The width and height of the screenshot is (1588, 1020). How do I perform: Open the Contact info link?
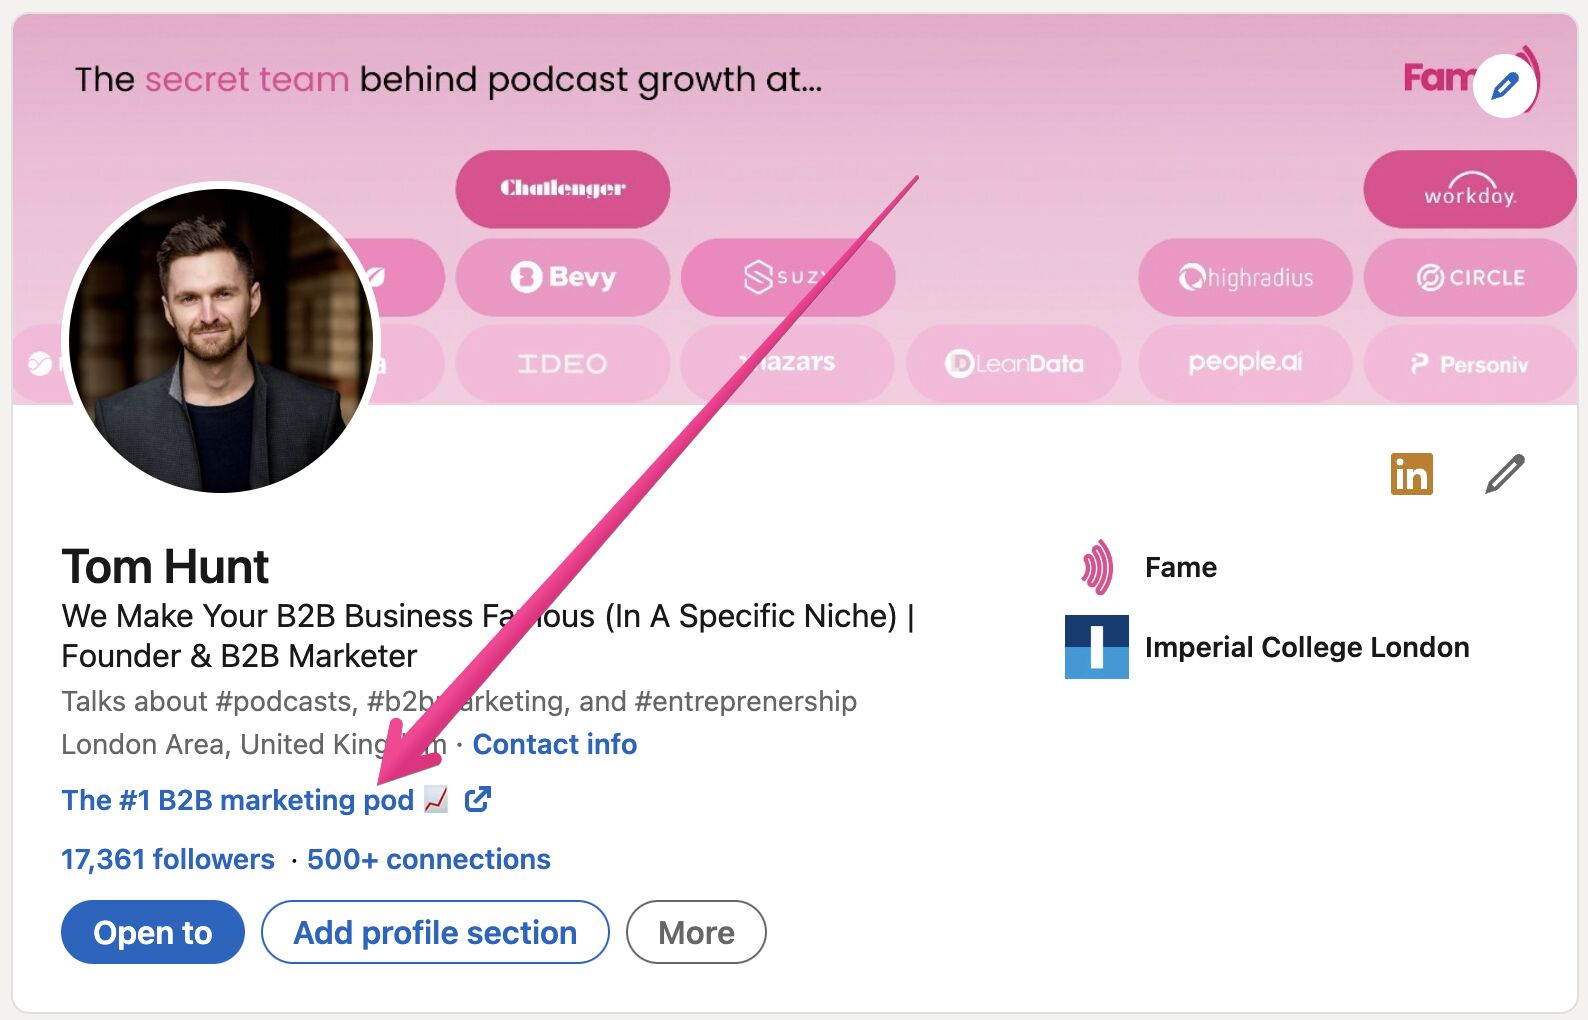pos(555,744)
